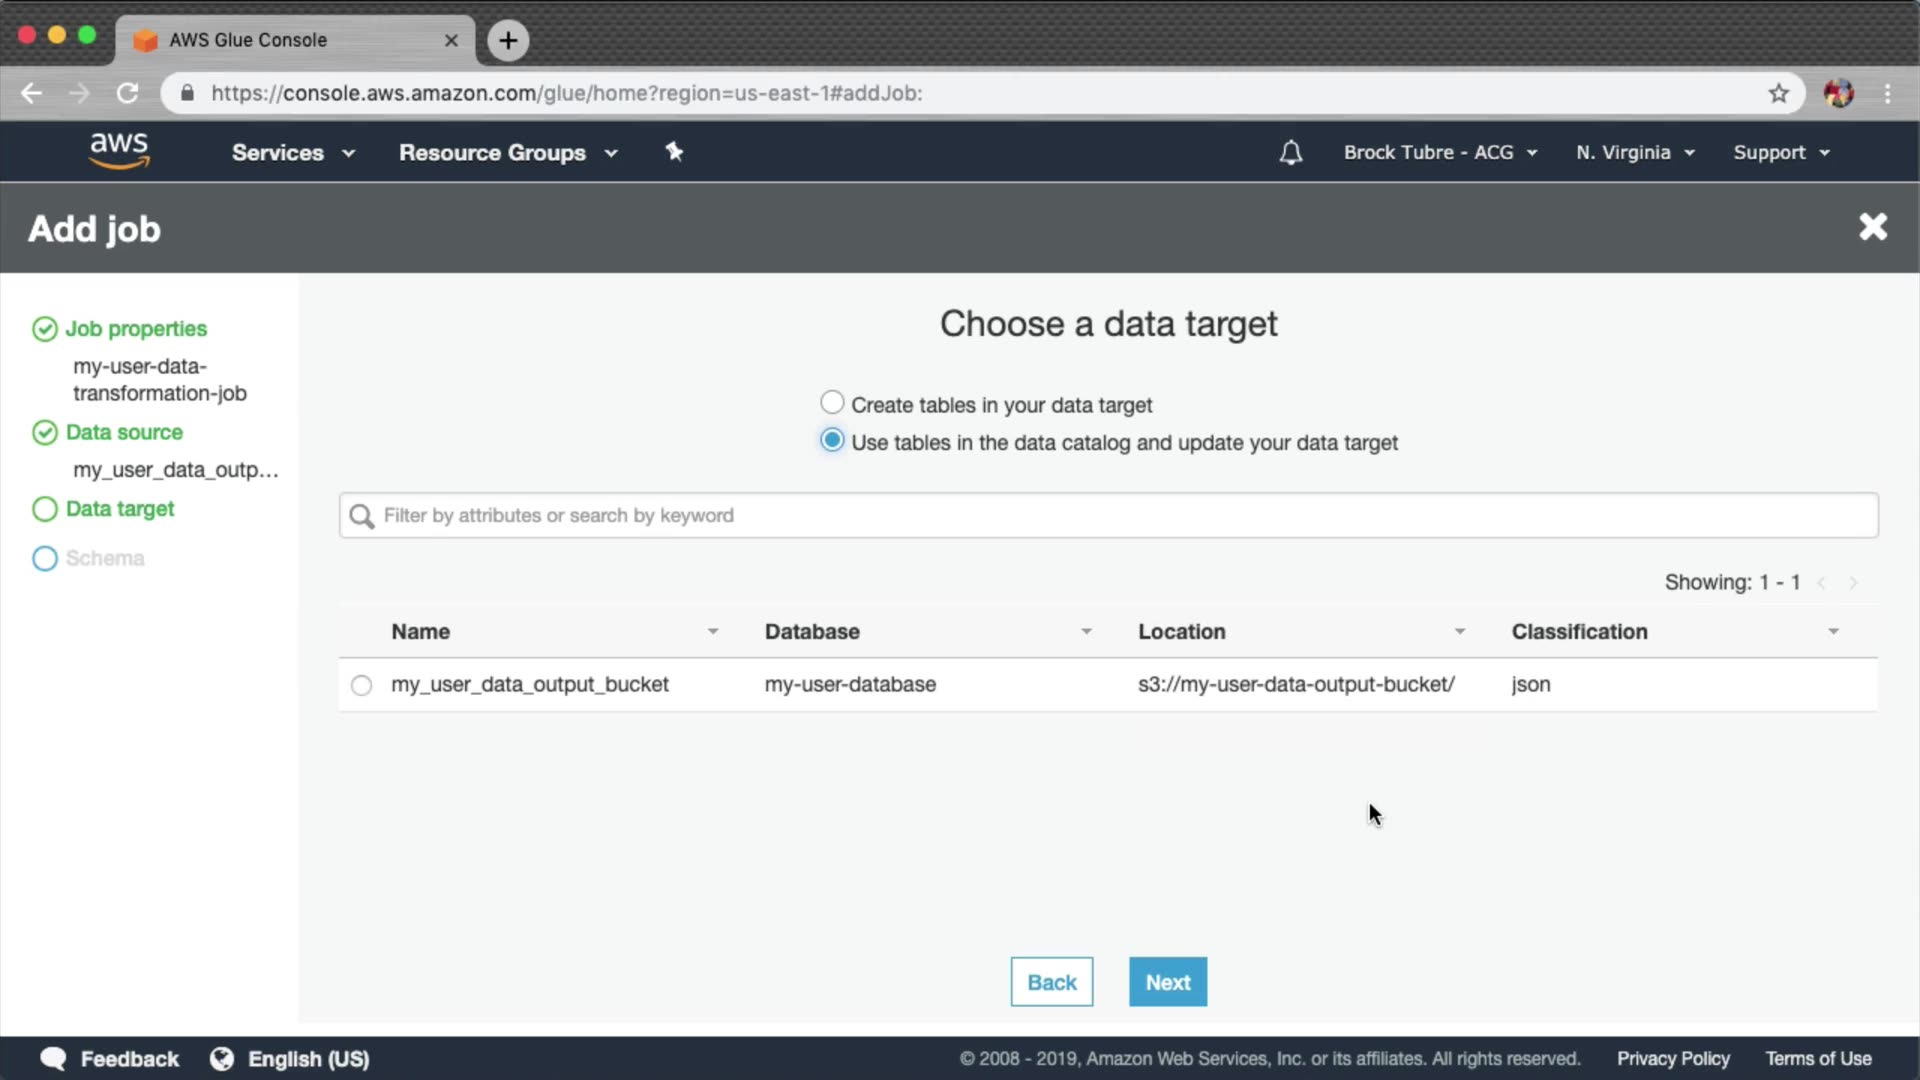Select Create tables in your data target
The image size is (1920, 1080).
(x=832, y=403)
